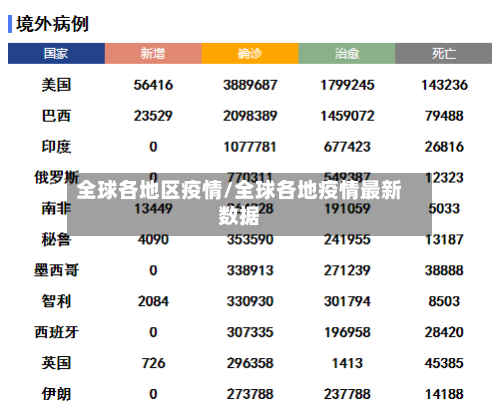Click the 英国 country cell
This screenshot has height=409, width=500.
[56, 363]
